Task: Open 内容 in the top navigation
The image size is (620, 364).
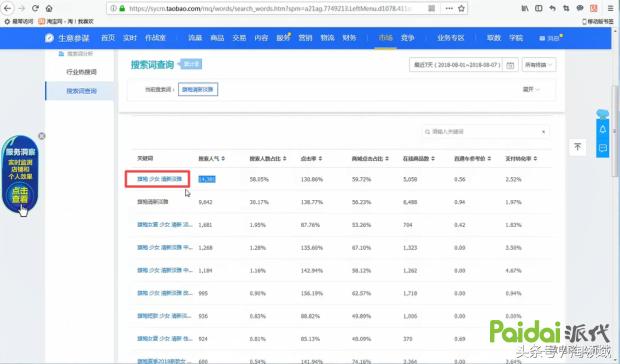Action: pos(261,38)
